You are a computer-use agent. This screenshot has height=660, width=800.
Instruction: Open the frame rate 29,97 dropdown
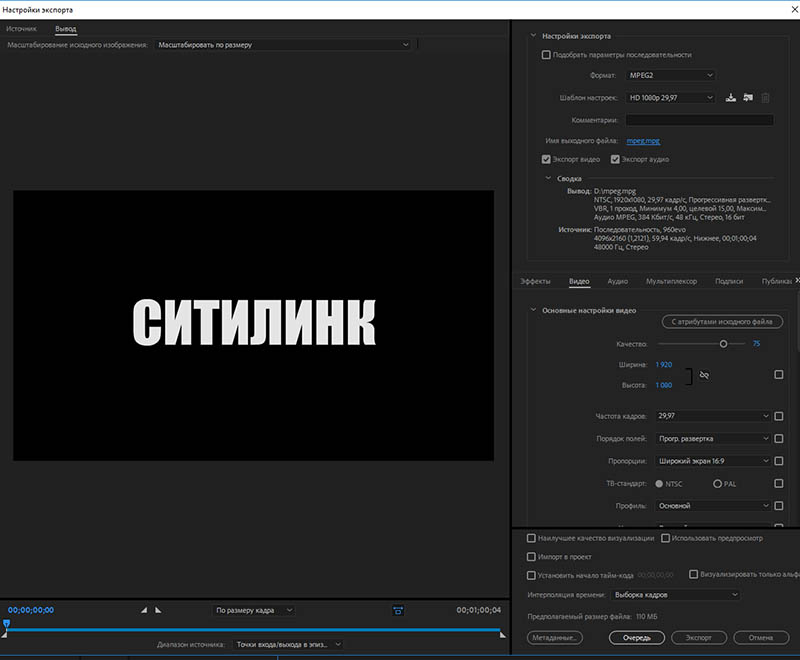click(x=713, y=416)
